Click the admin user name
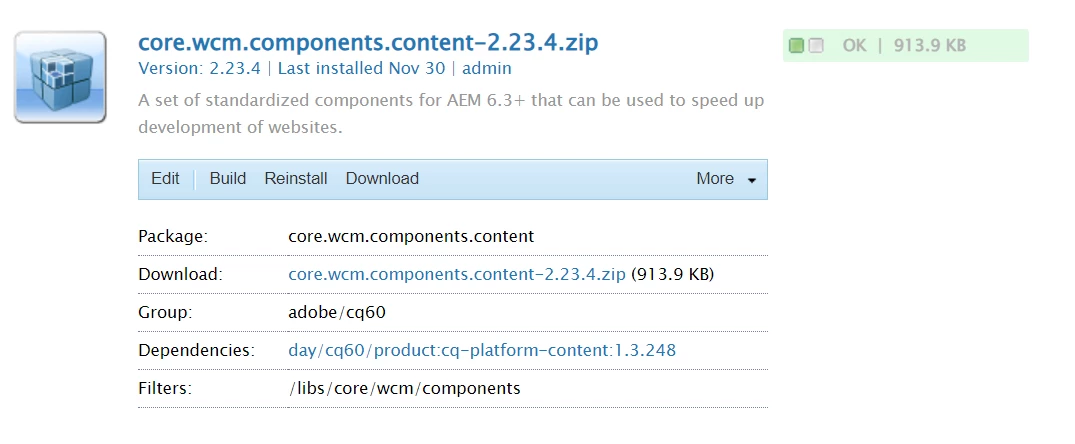Viewport: 1075px width, 444px height. coord(487,69)
